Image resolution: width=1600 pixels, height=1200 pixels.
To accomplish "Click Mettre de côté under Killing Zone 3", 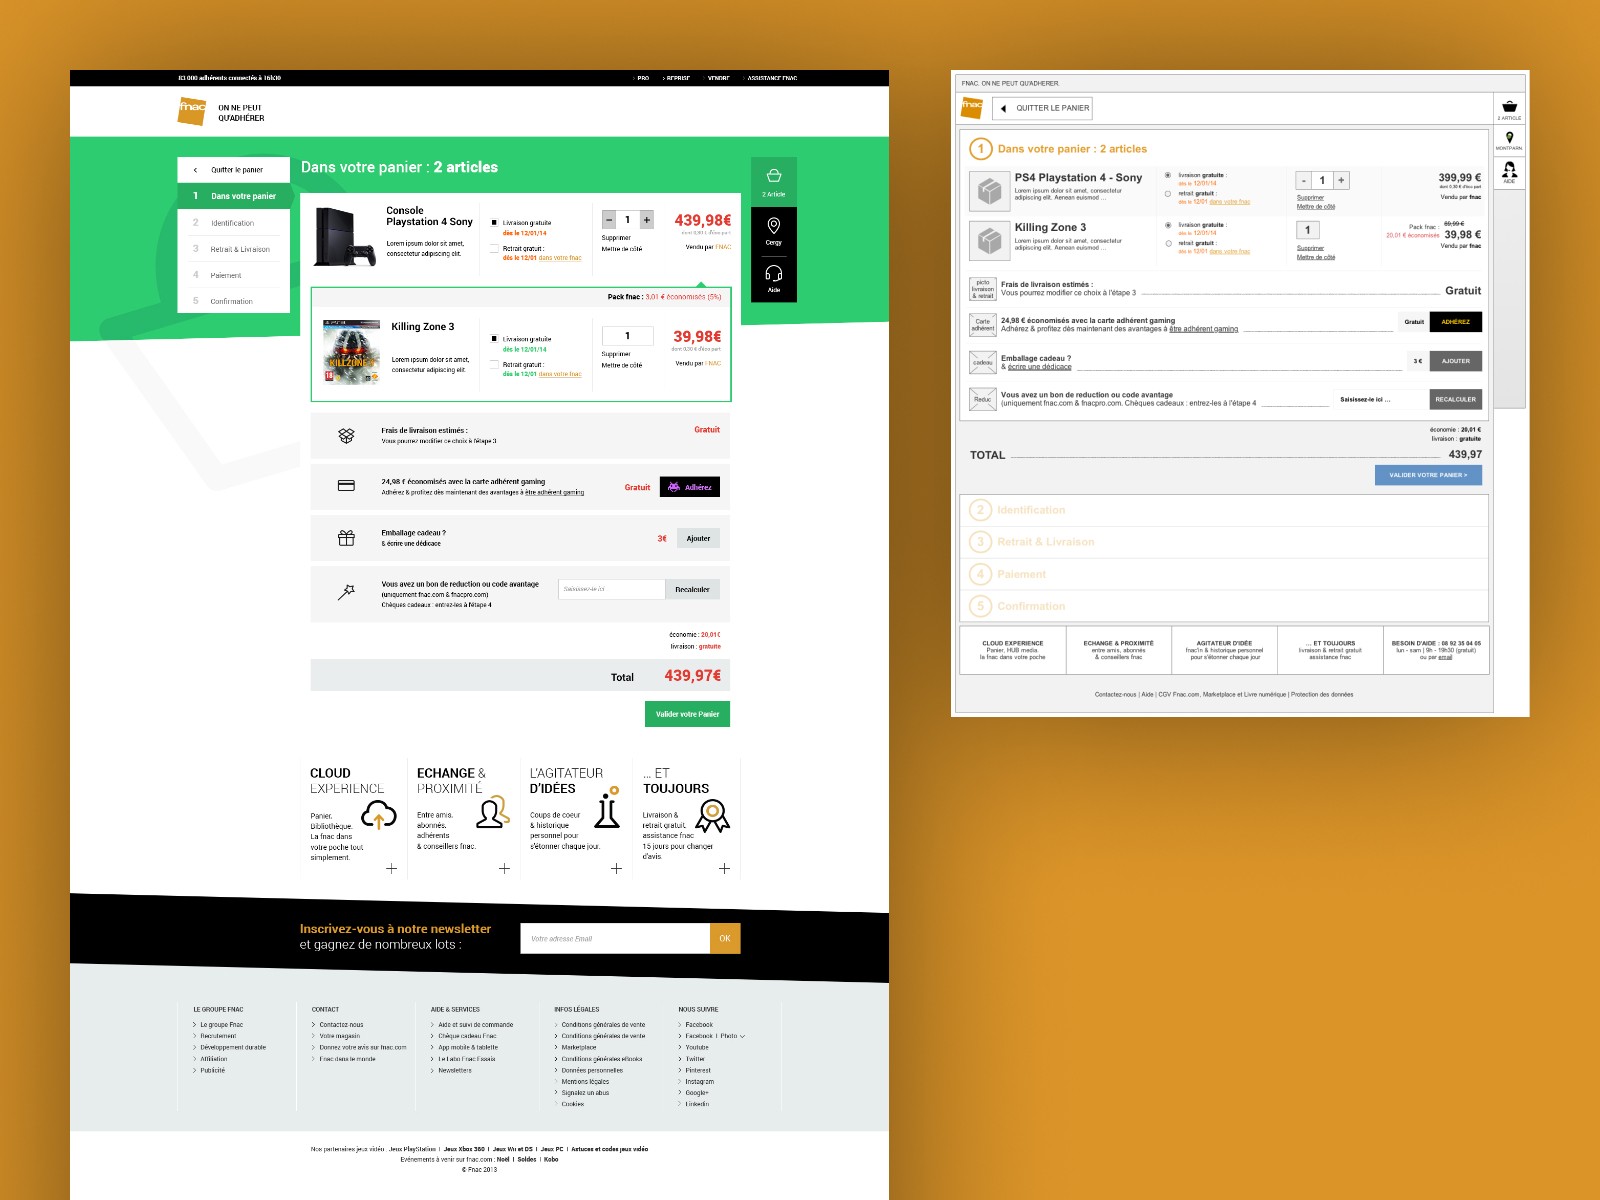I will coord(621,365).
